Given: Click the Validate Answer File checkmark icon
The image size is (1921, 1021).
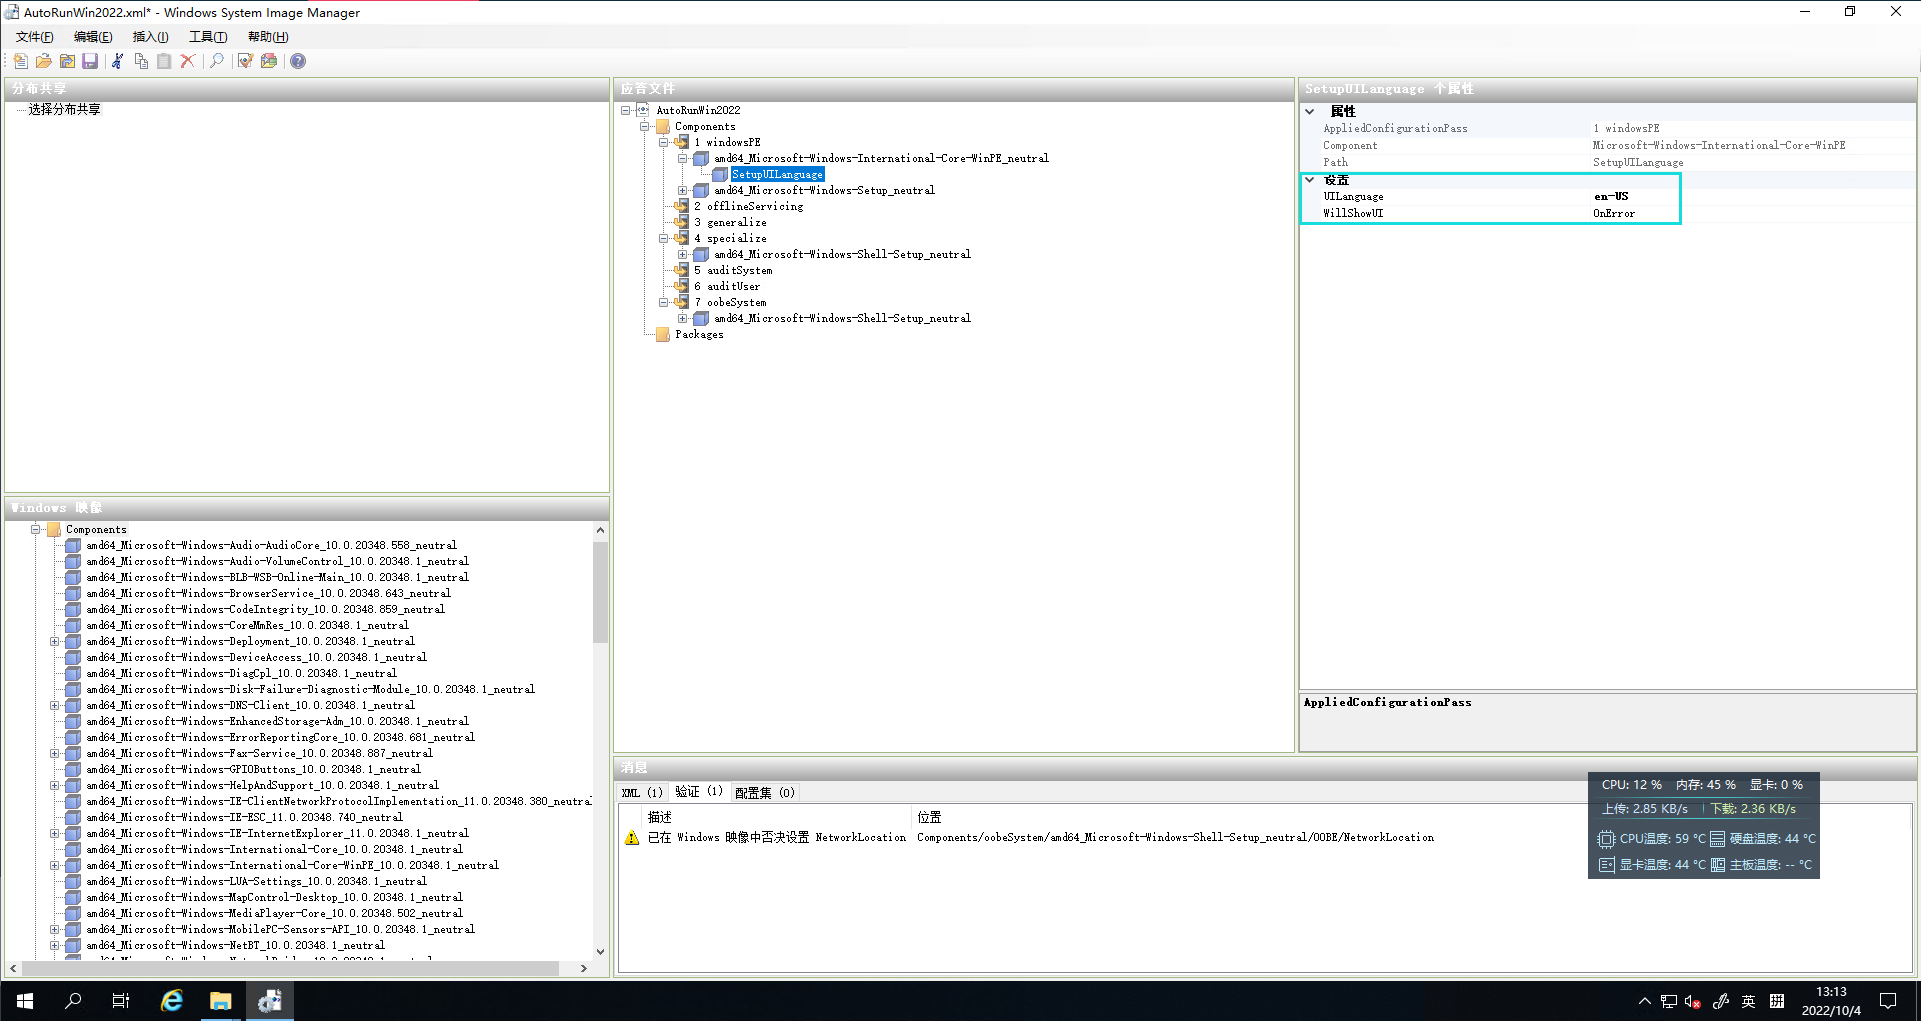Looking at the screenshot, I should (x=245, y=61).
